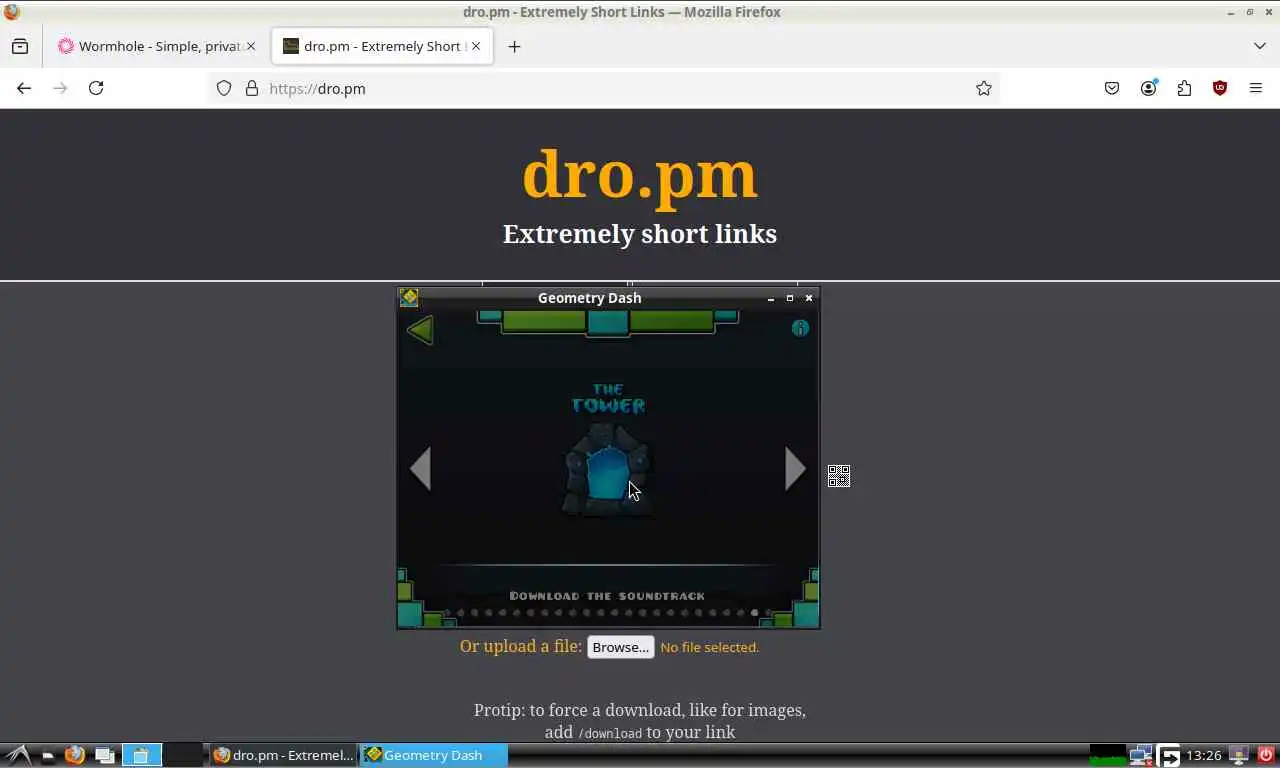Launch Firefox from taskbar quick launcher

click(x=75, y=755)
